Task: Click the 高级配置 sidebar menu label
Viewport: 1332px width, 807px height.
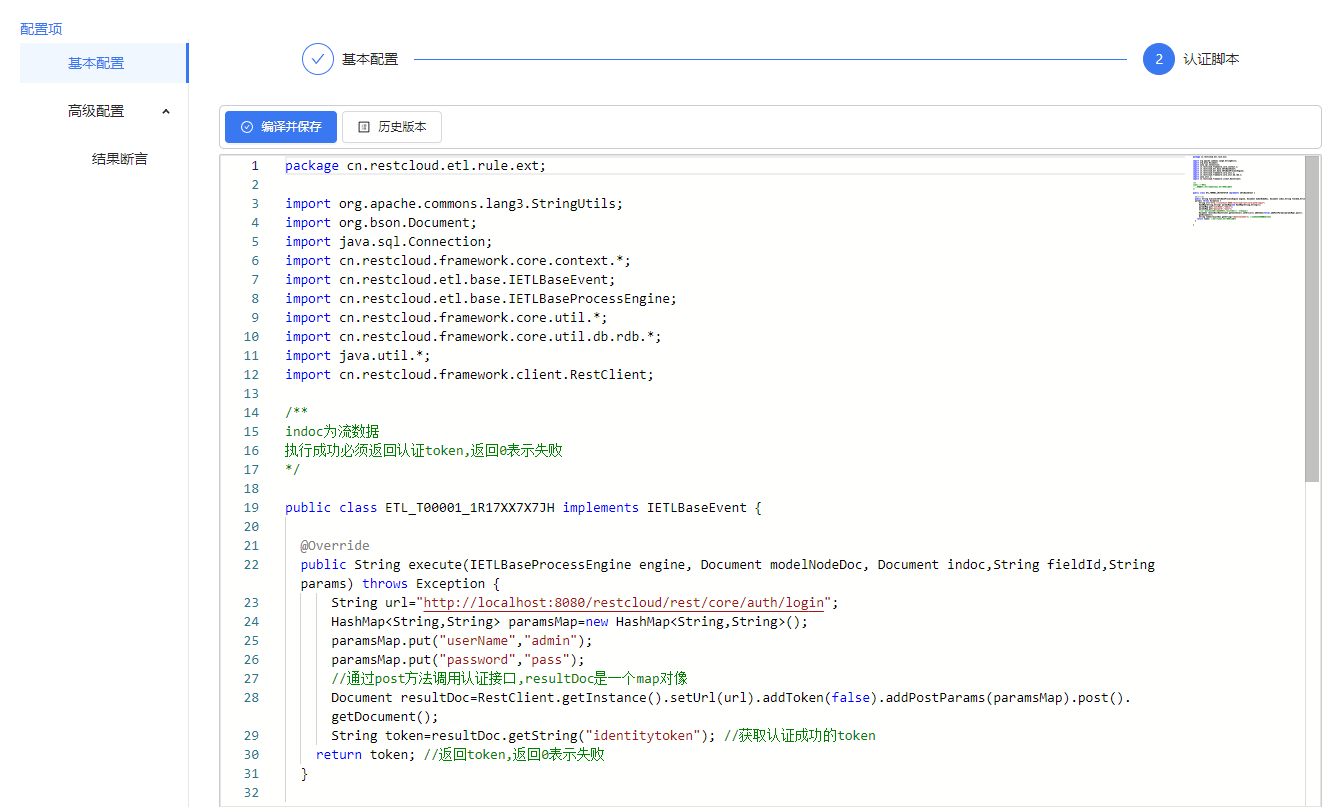Action: [x=96, y=111]
